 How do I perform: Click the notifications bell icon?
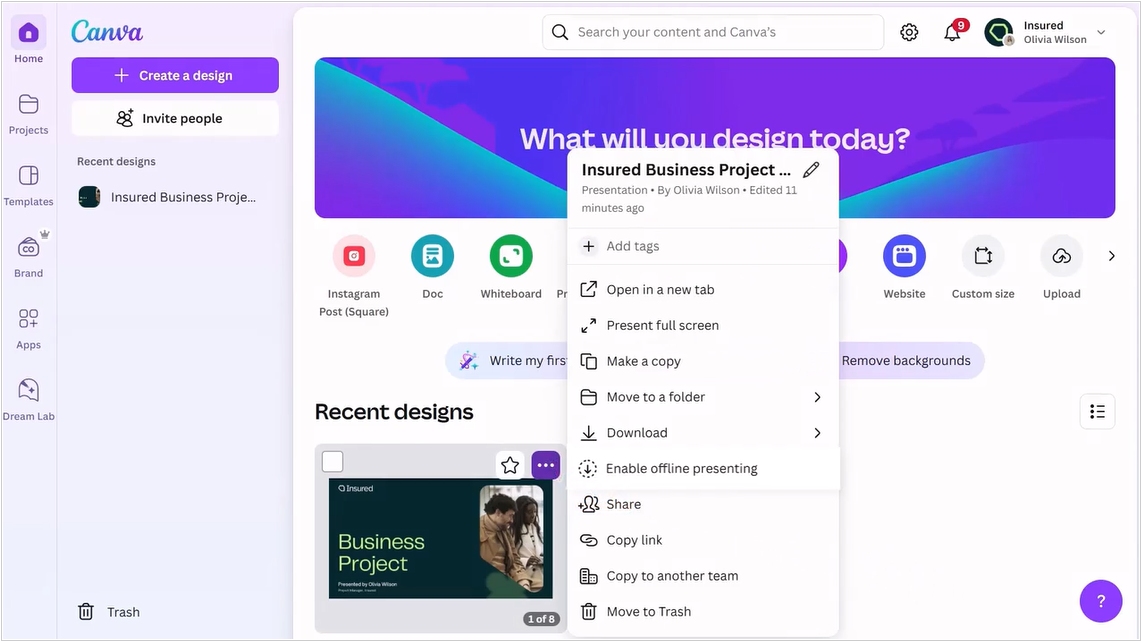click(x=952, y=33)
